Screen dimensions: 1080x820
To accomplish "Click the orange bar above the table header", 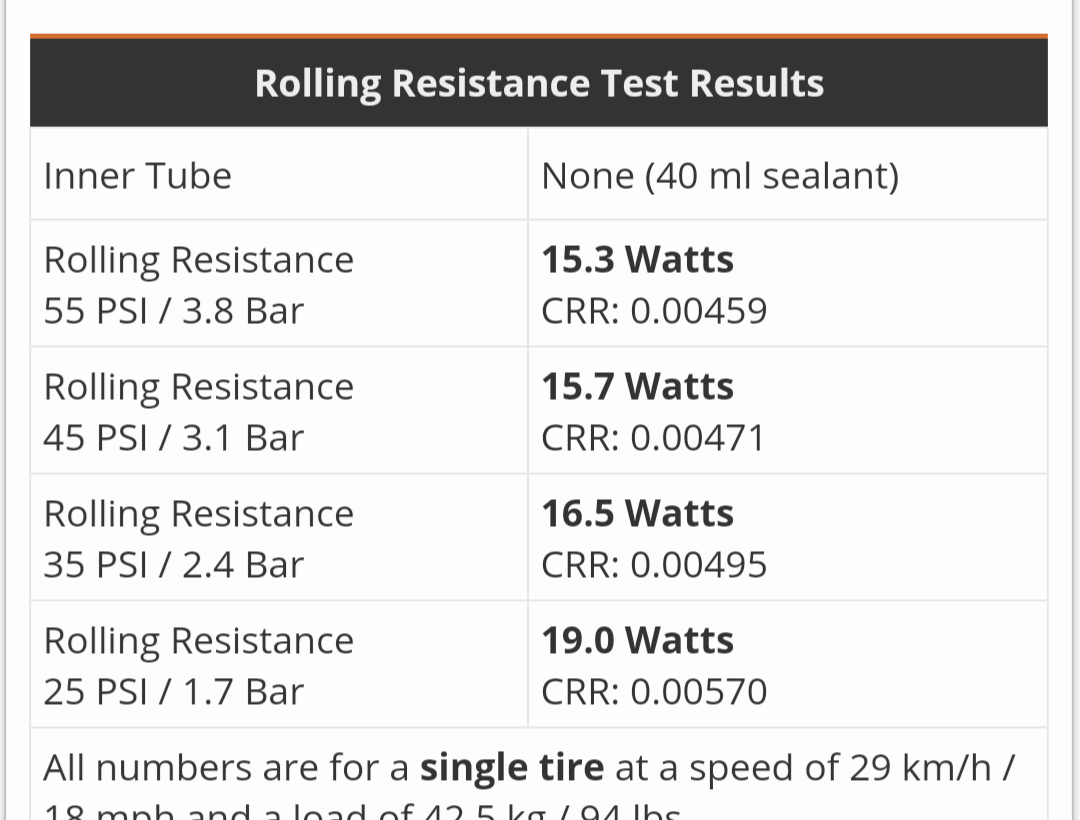I will [539, 37].
